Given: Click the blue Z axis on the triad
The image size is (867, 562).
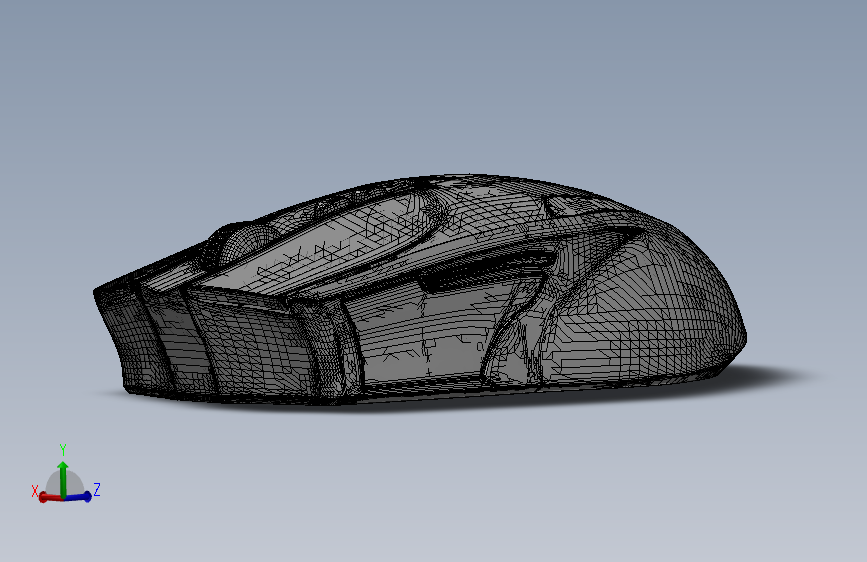Looking at the screenshot, I should (x=79, y=497).
